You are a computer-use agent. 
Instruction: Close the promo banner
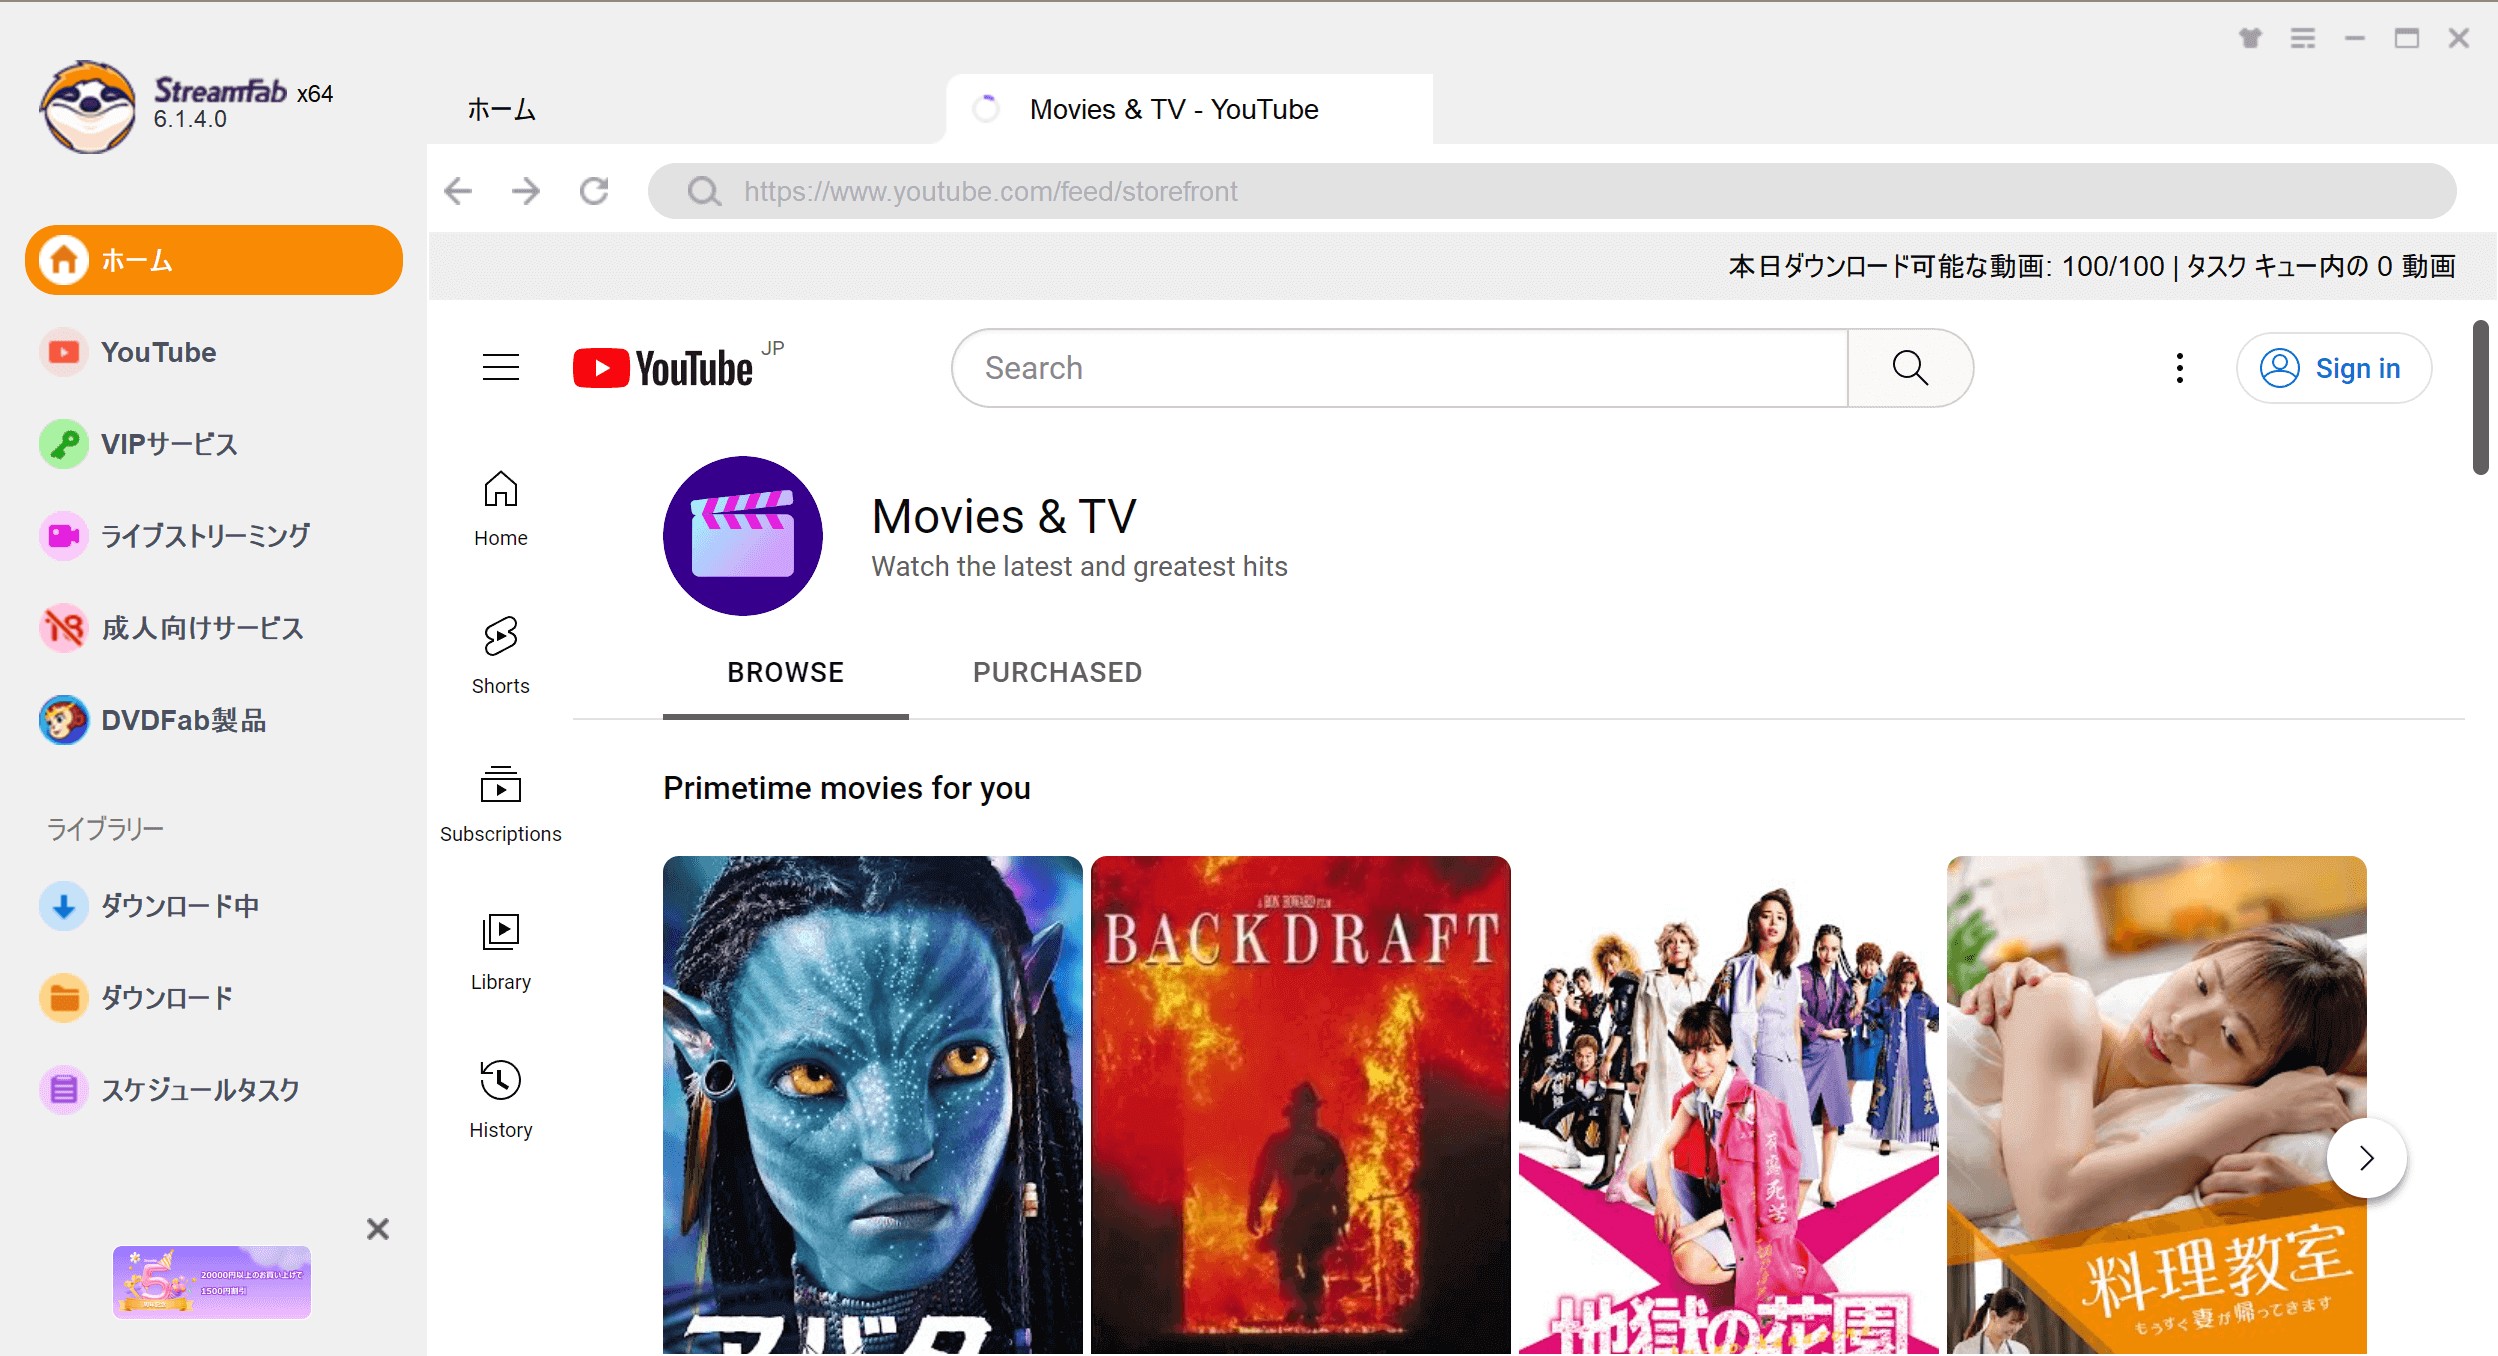(377, 1229)
